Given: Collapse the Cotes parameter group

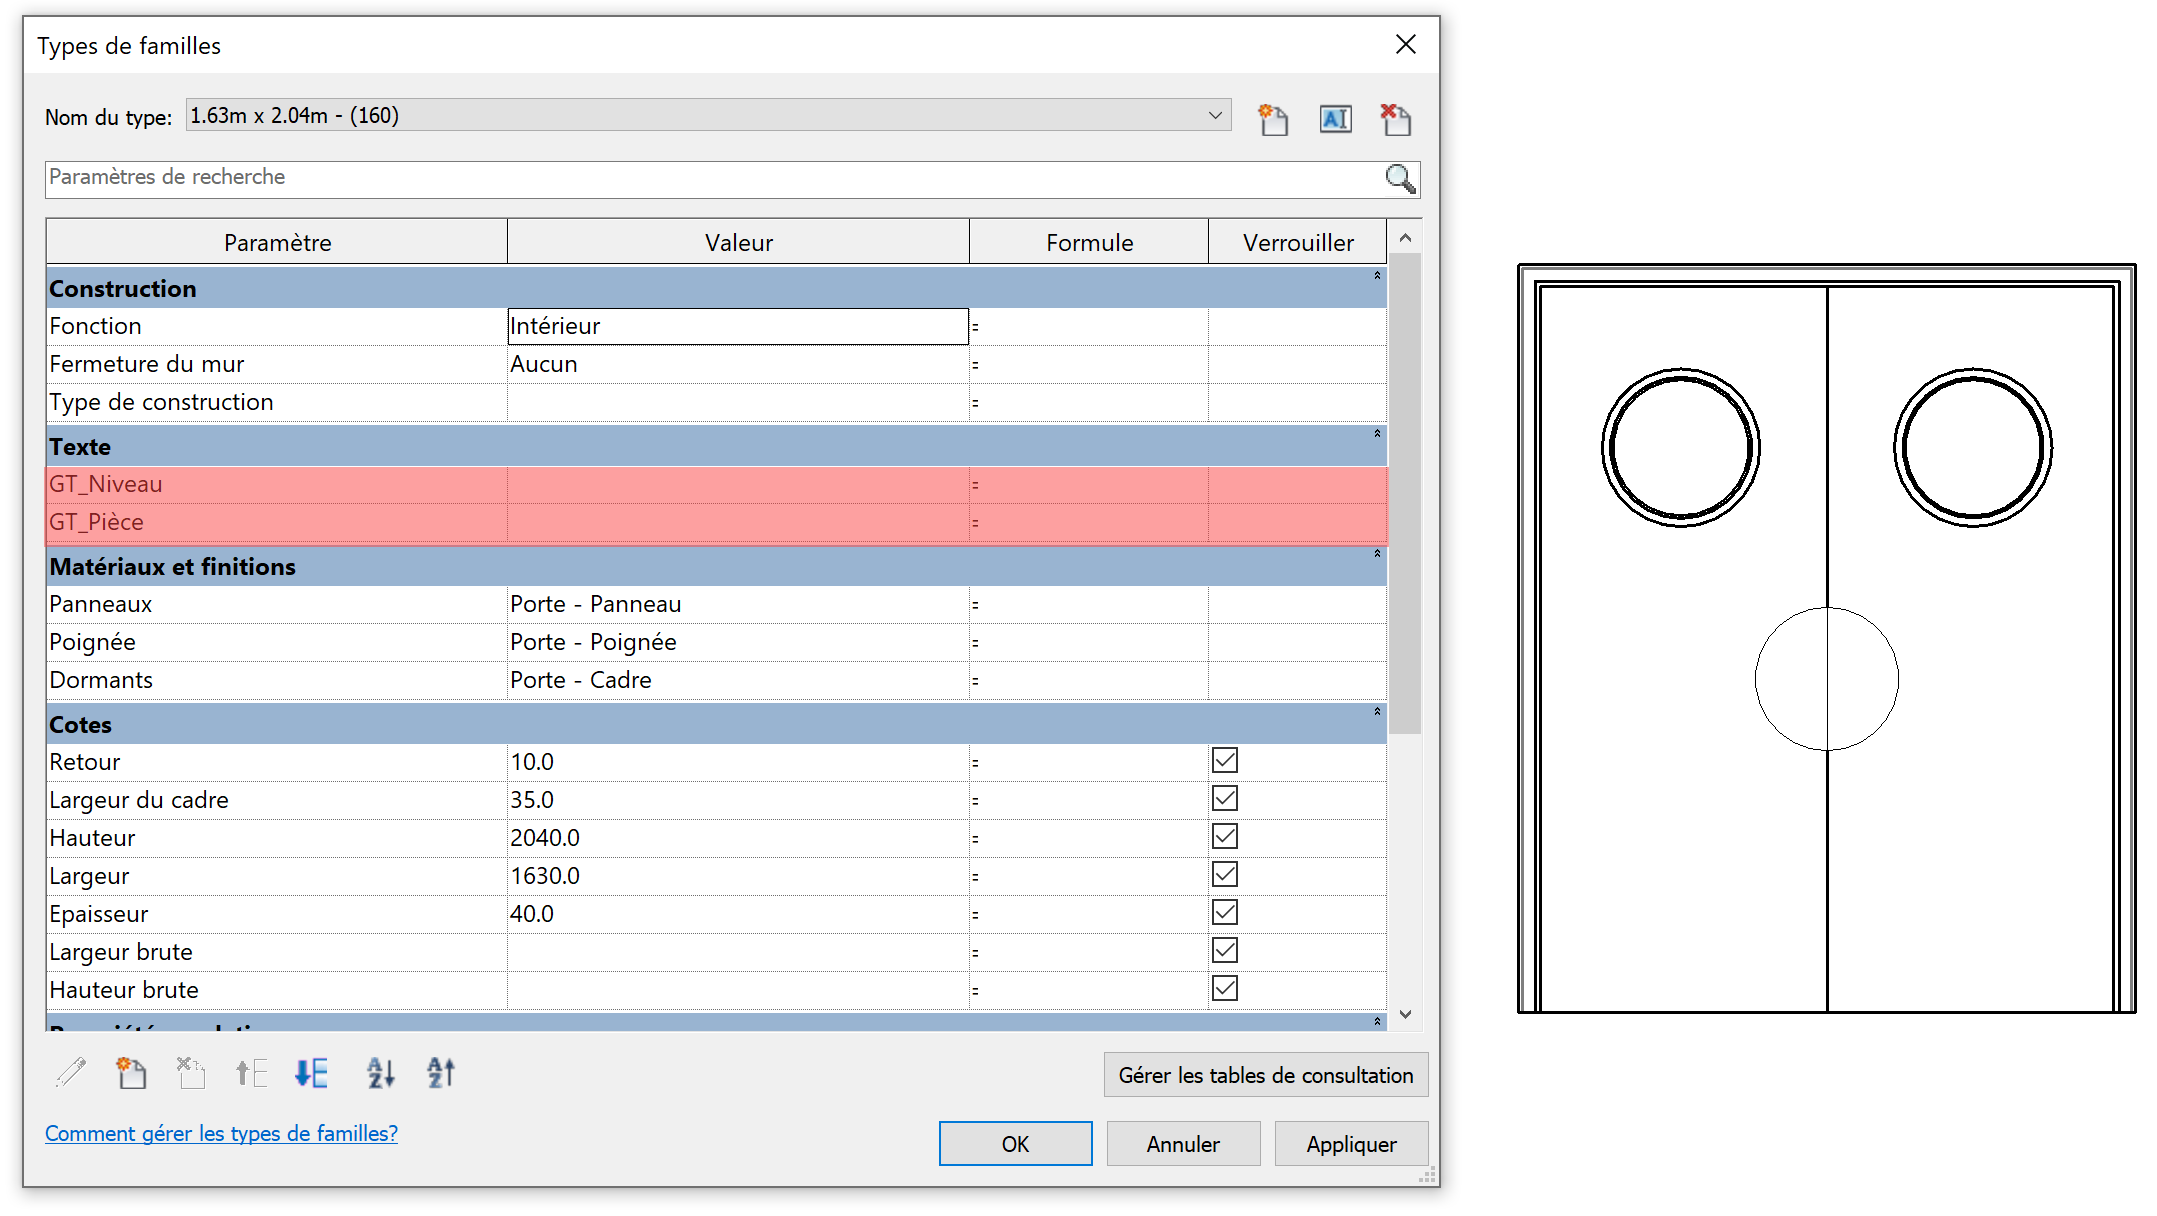Looking at the screenshot, I should 1377,712.
